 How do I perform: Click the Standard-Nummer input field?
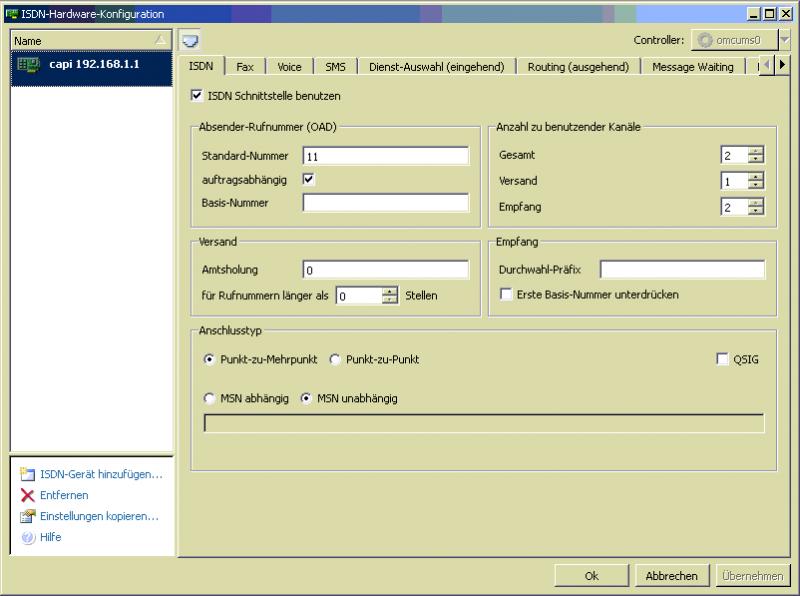pyautogui.click(x=385, y=156)
